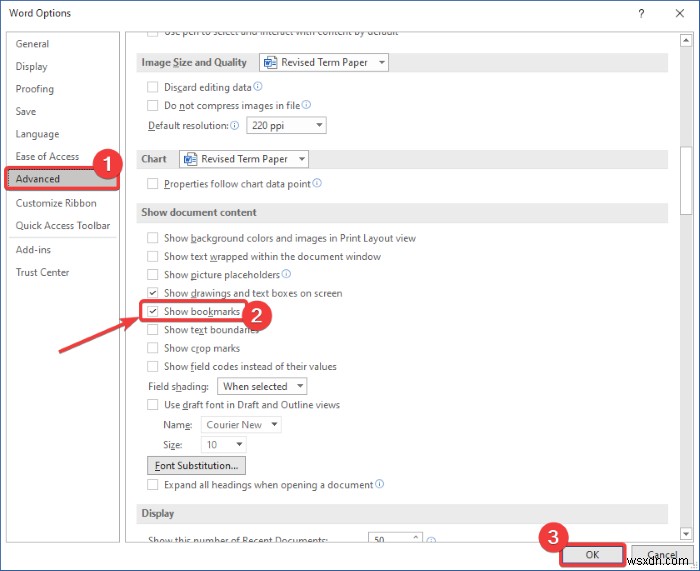
Task: Select General options category
Action: click(32, 44)
